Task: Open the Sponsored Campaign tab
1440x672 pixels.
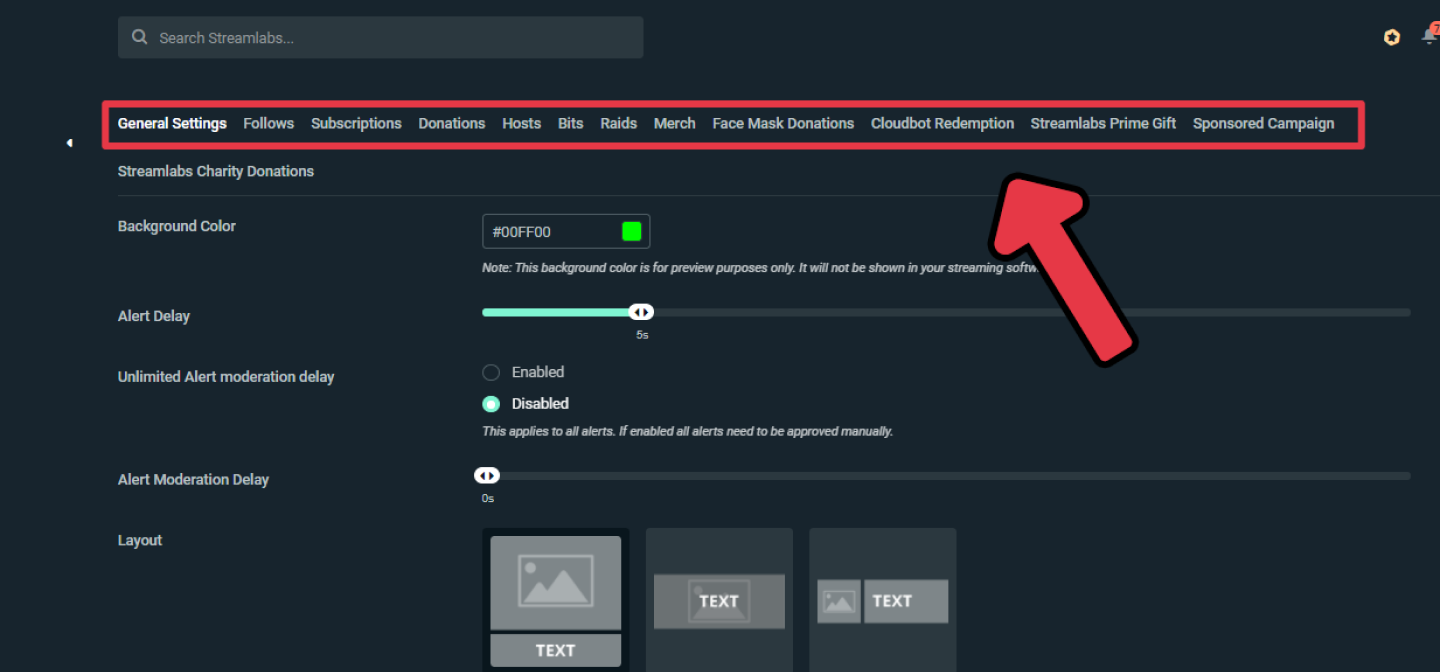Action: [x=1263, y=123]
